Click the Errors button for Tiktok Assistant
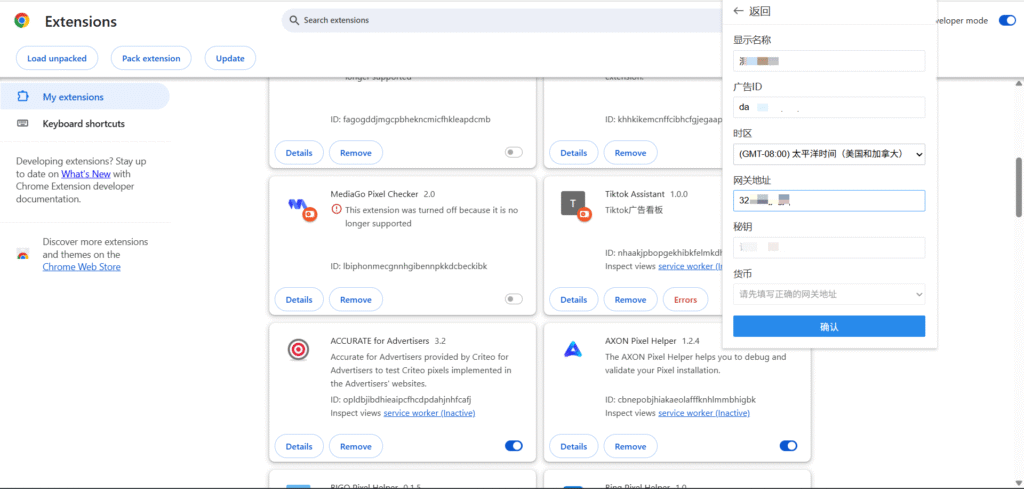 click(x=686, y=300)
